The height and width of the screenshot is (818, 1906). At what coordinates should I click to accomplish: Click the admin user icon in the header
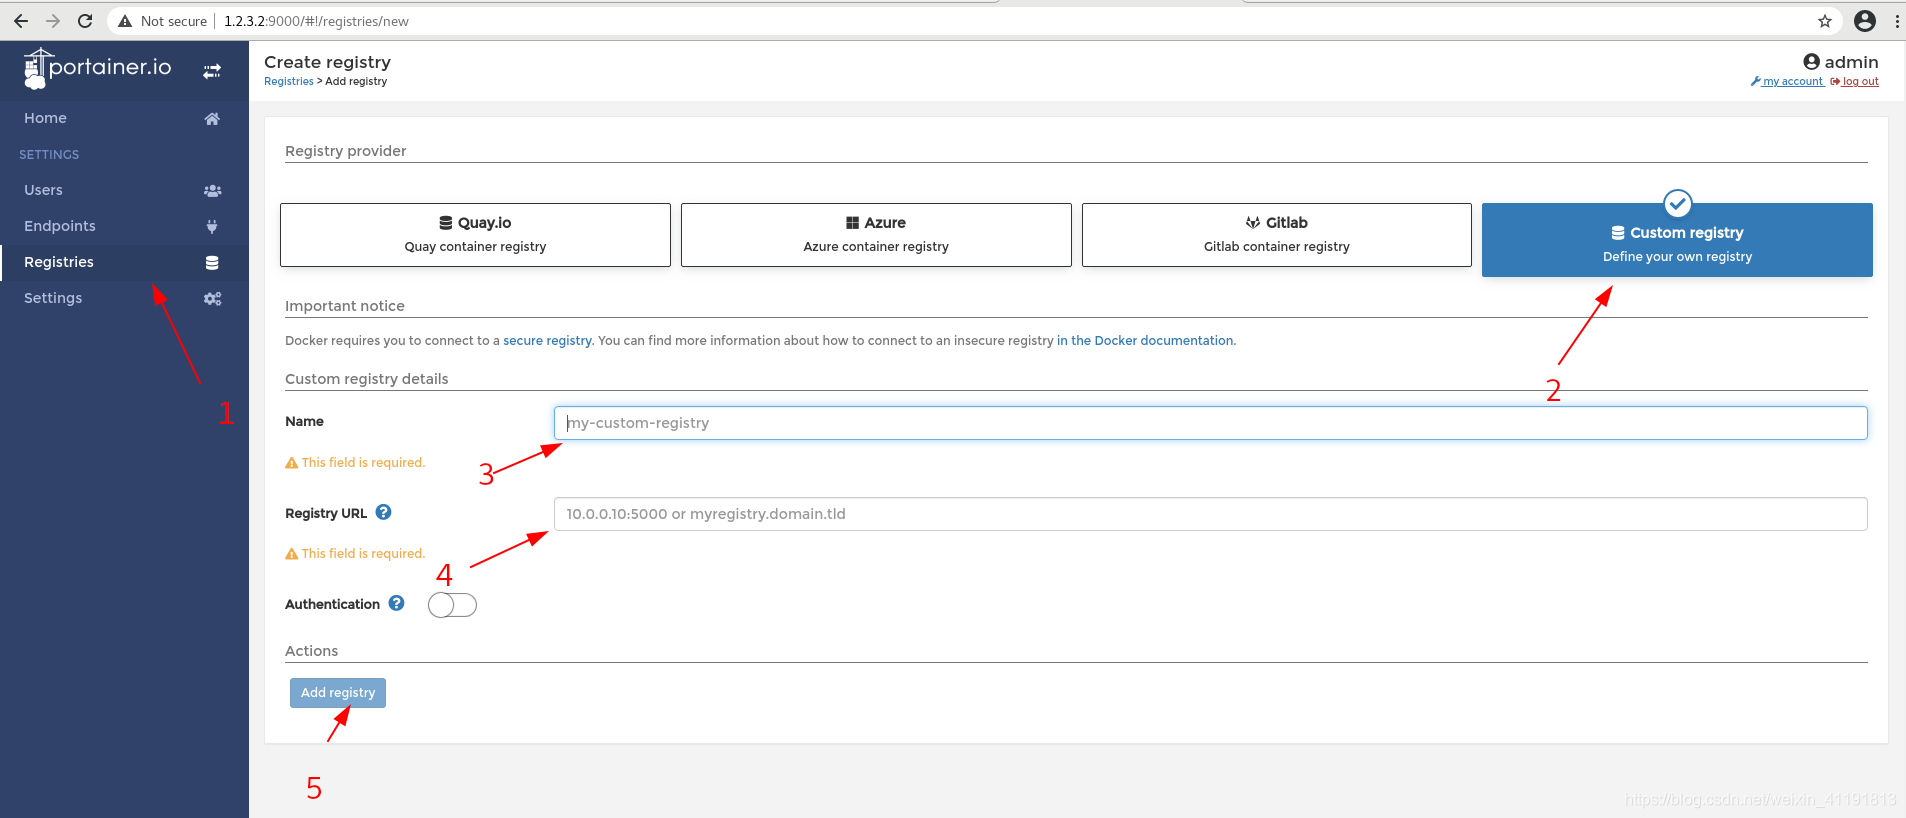click(x=1811, y=62)
